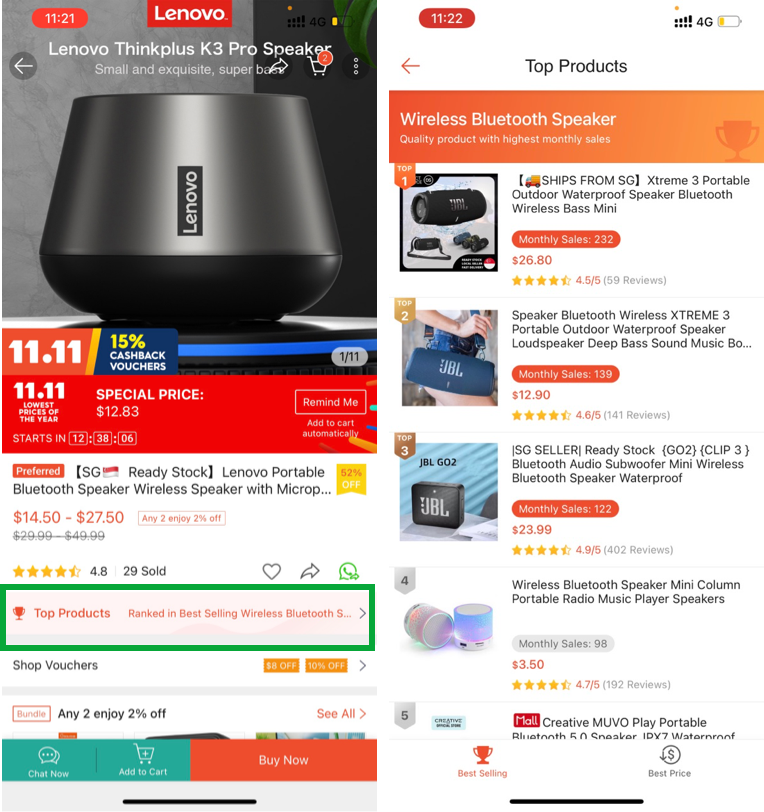Share product through WhatsApp icon
764x812 pixels.
tap(349, 571)
